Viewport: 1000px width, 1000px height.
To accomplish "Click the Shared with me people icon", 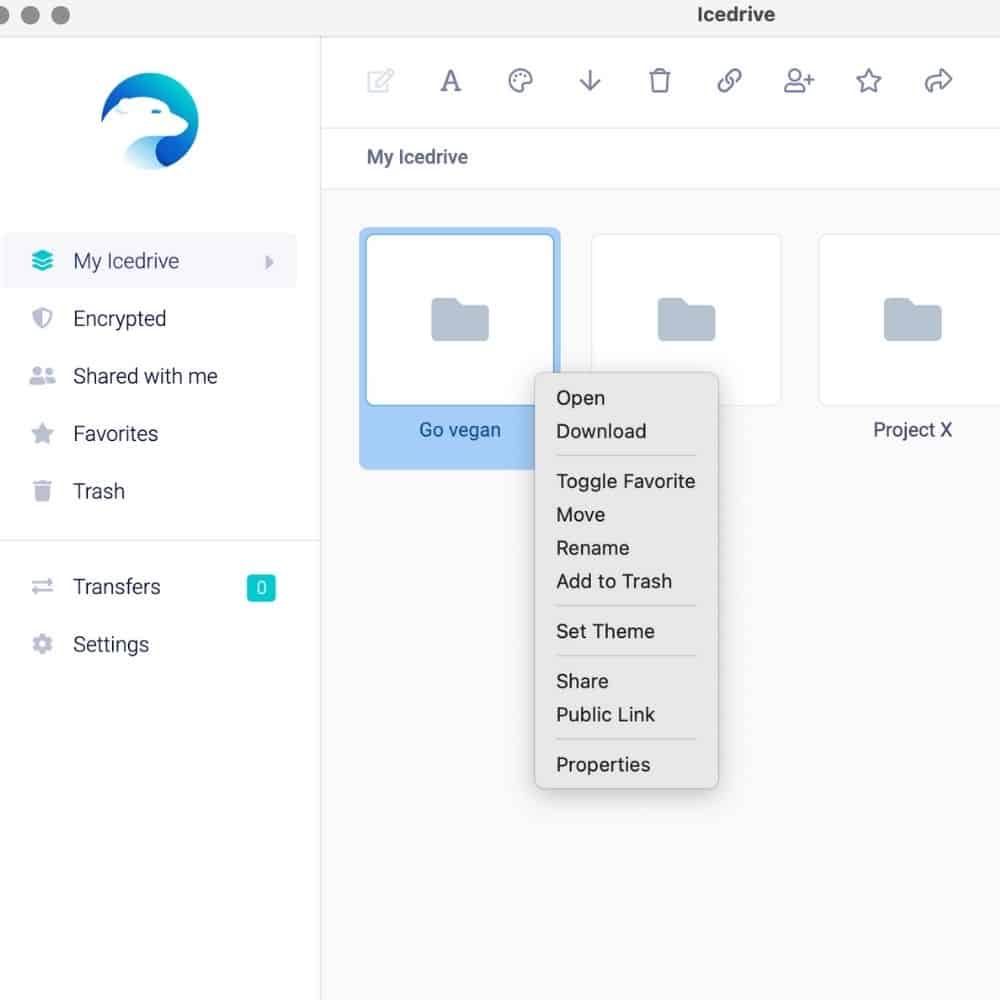I will pyautogui.click(x=43, y=376).
